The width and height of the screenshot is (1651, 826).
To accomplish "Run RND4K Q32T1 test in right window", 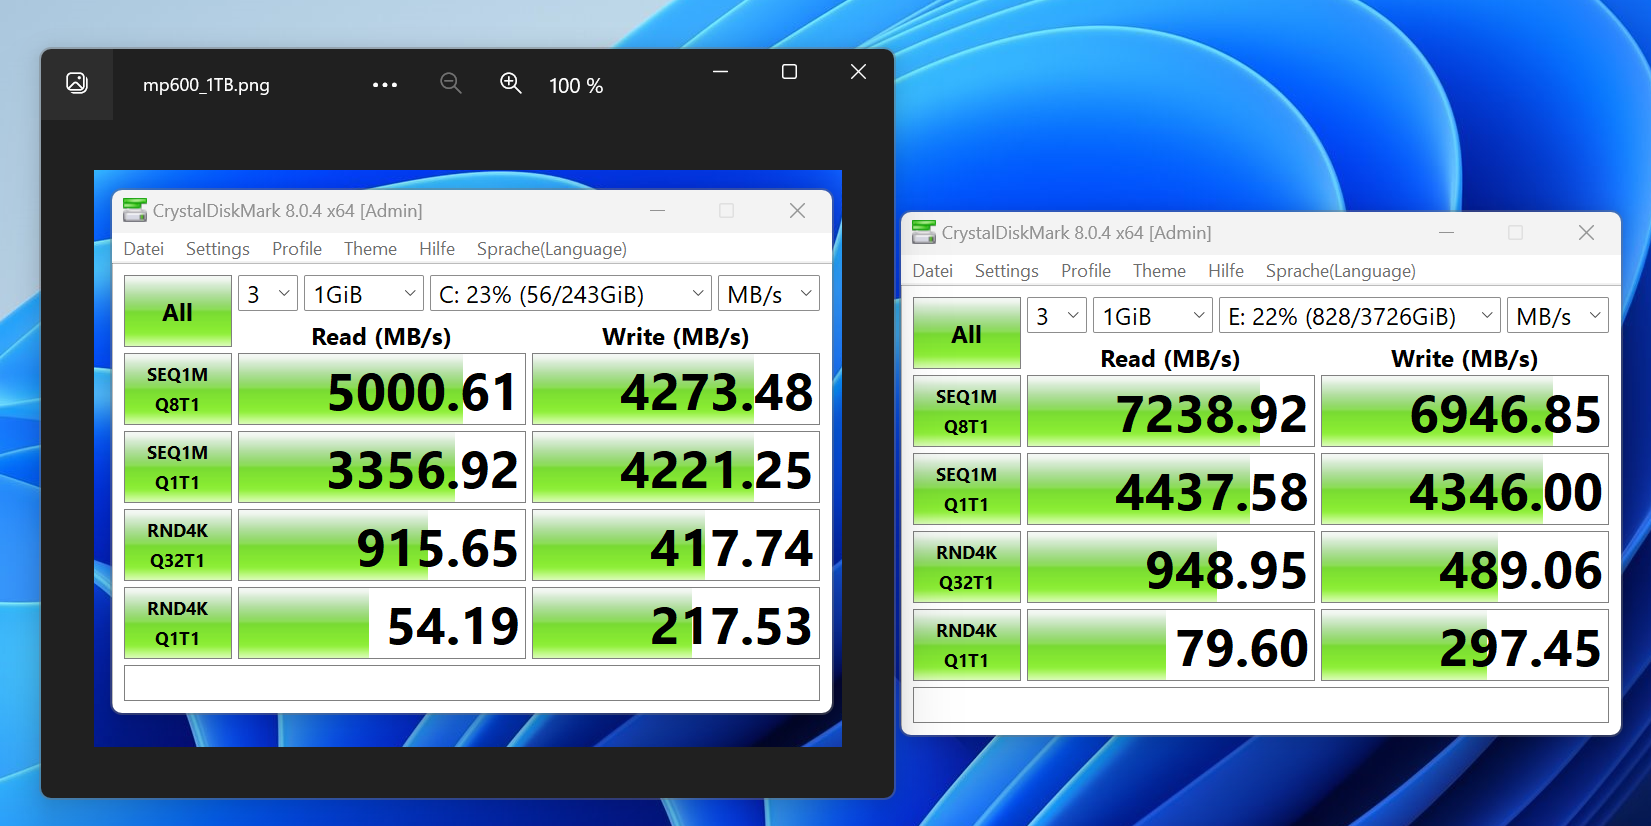I will pyautogui.click(x=966, y=567).
